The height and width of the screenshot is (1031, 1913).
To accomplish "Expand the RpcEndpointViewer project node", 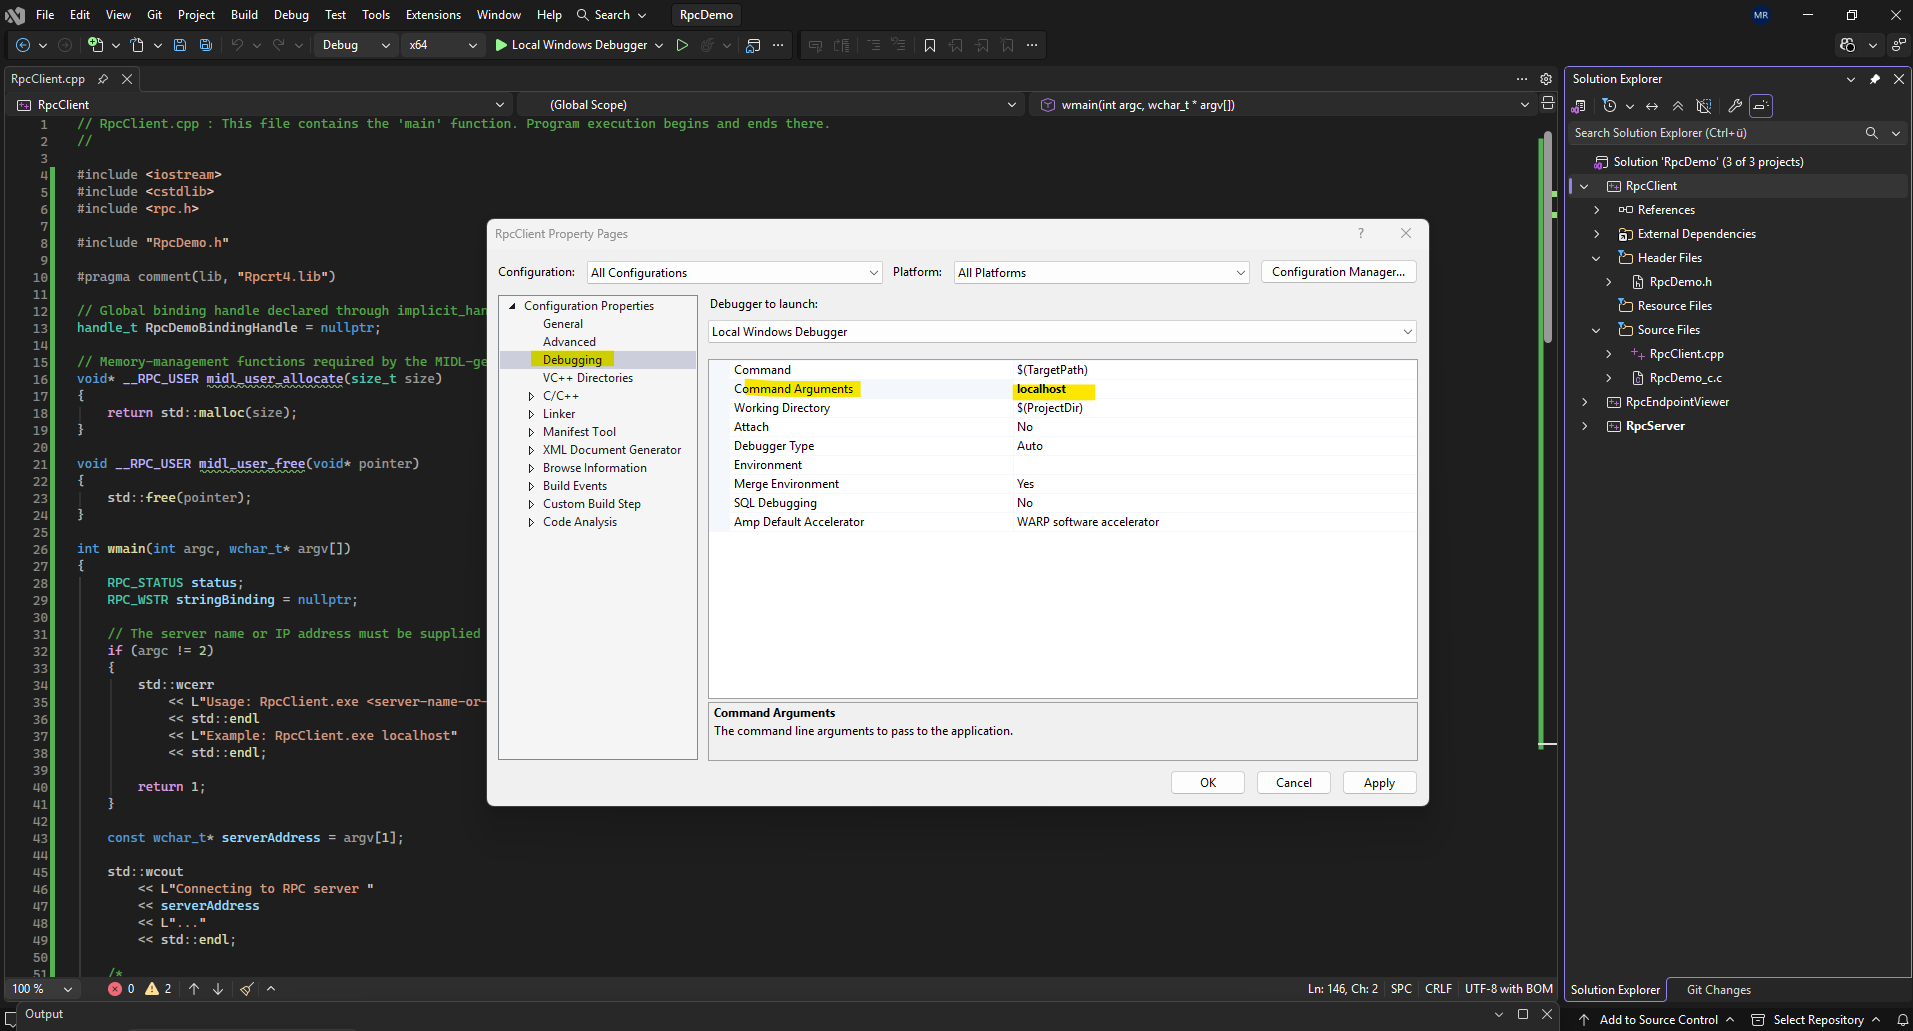I will [1584, 402].
